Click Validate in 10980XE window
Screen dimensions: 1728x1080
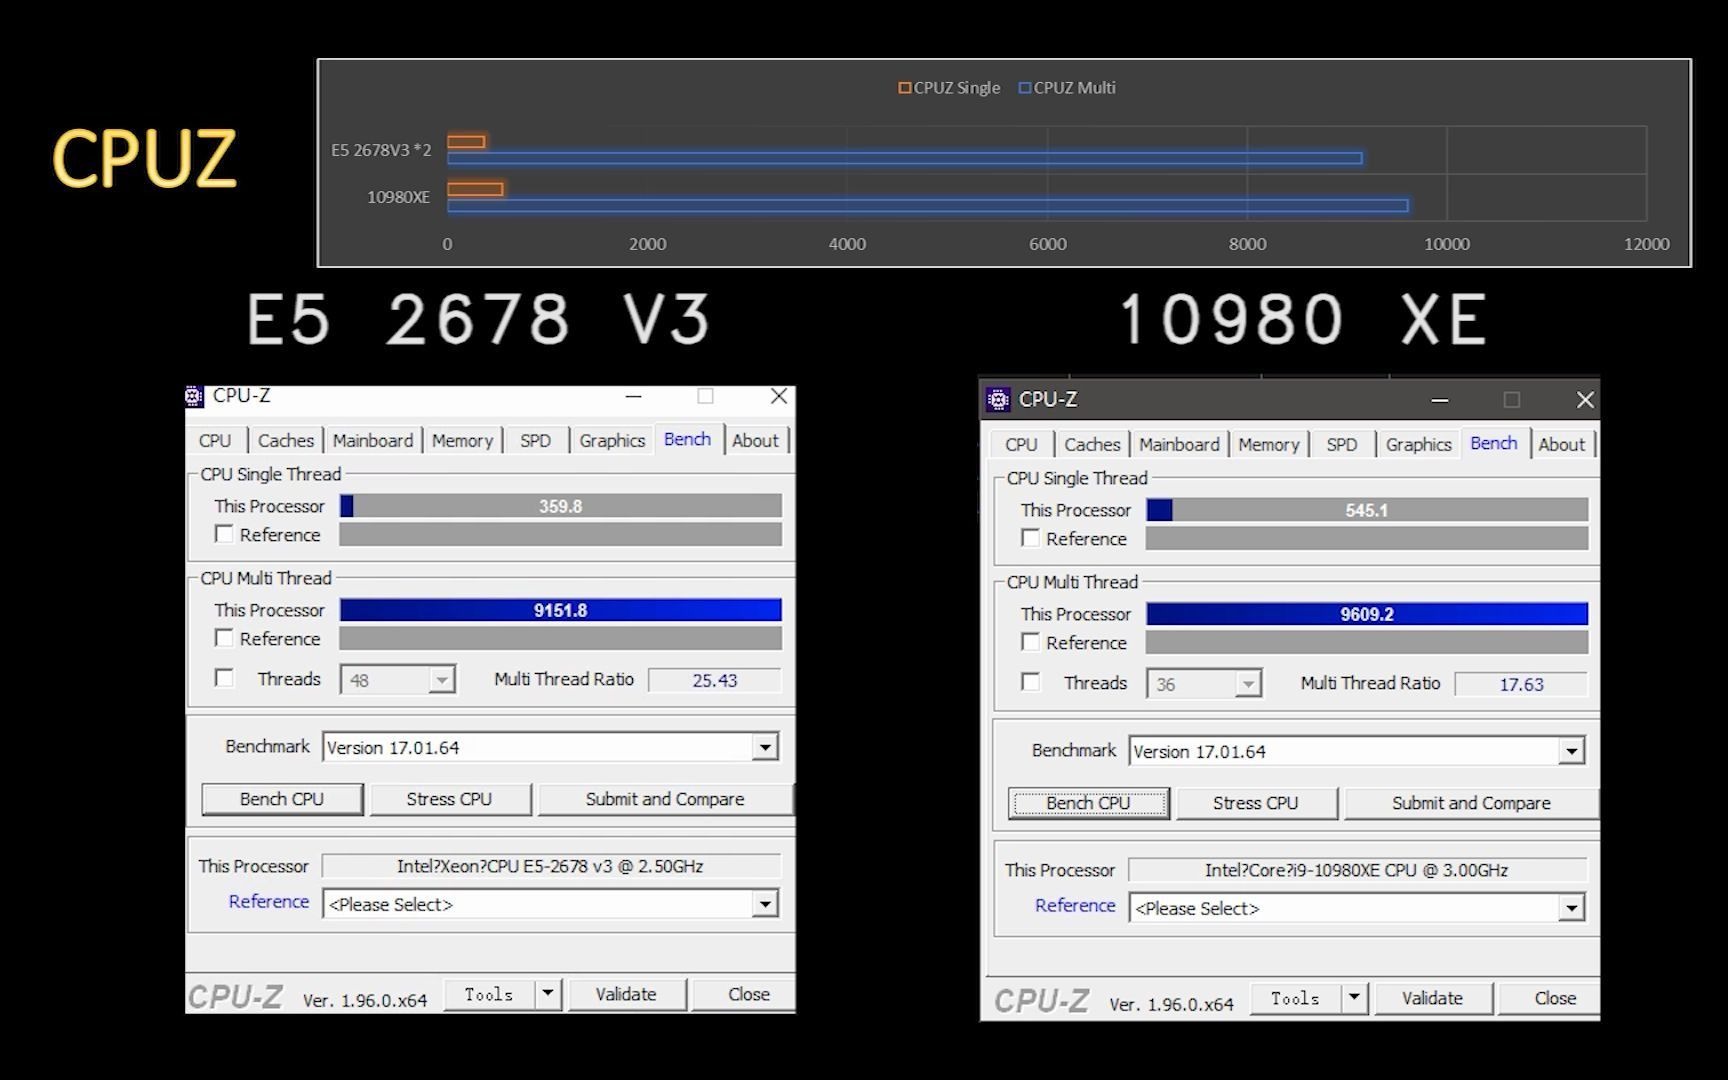[1432, 998]
